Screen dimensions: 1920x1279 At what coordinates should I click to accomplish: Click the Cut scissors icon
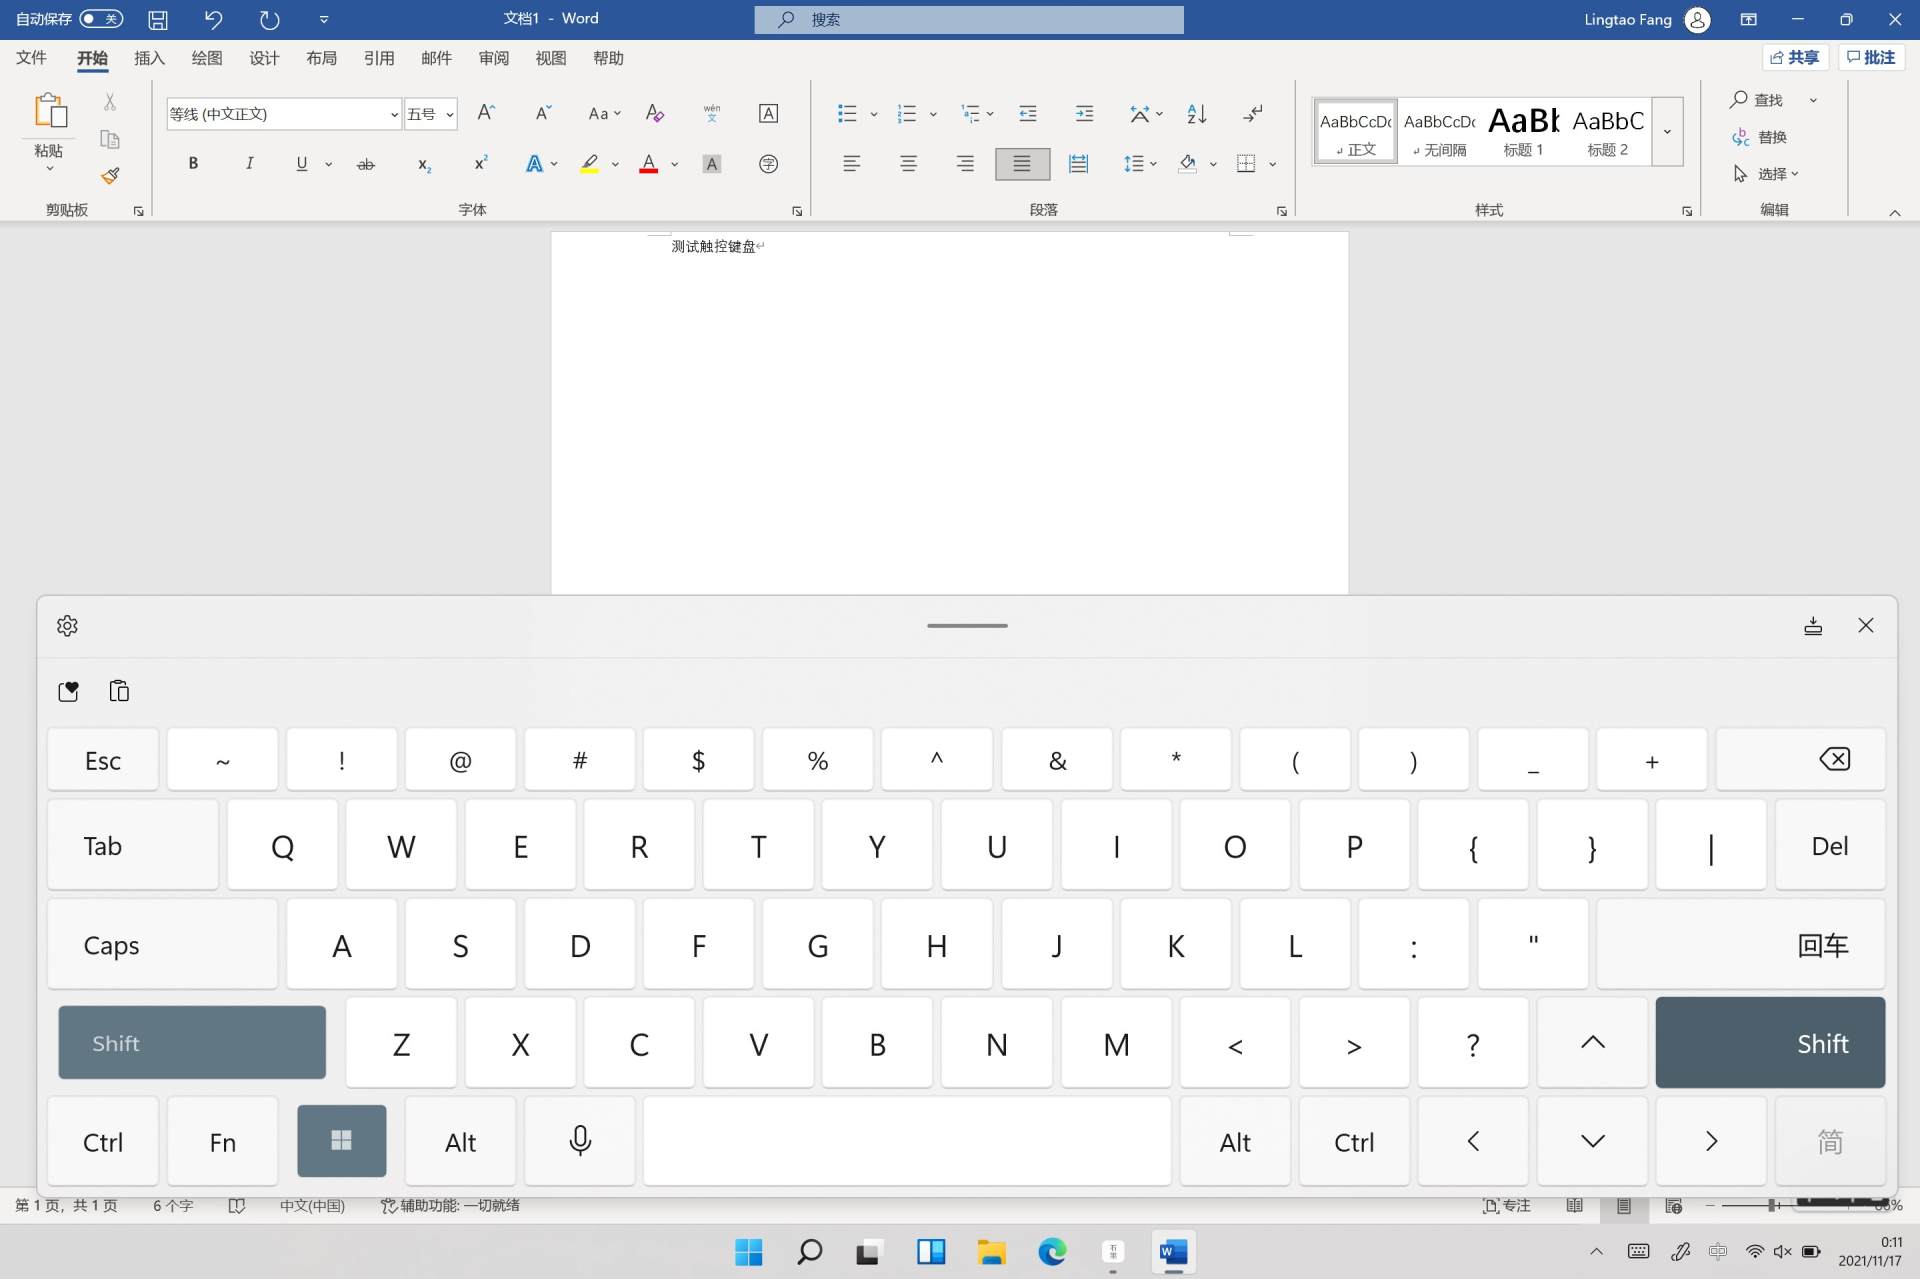(x=110, y=101)
